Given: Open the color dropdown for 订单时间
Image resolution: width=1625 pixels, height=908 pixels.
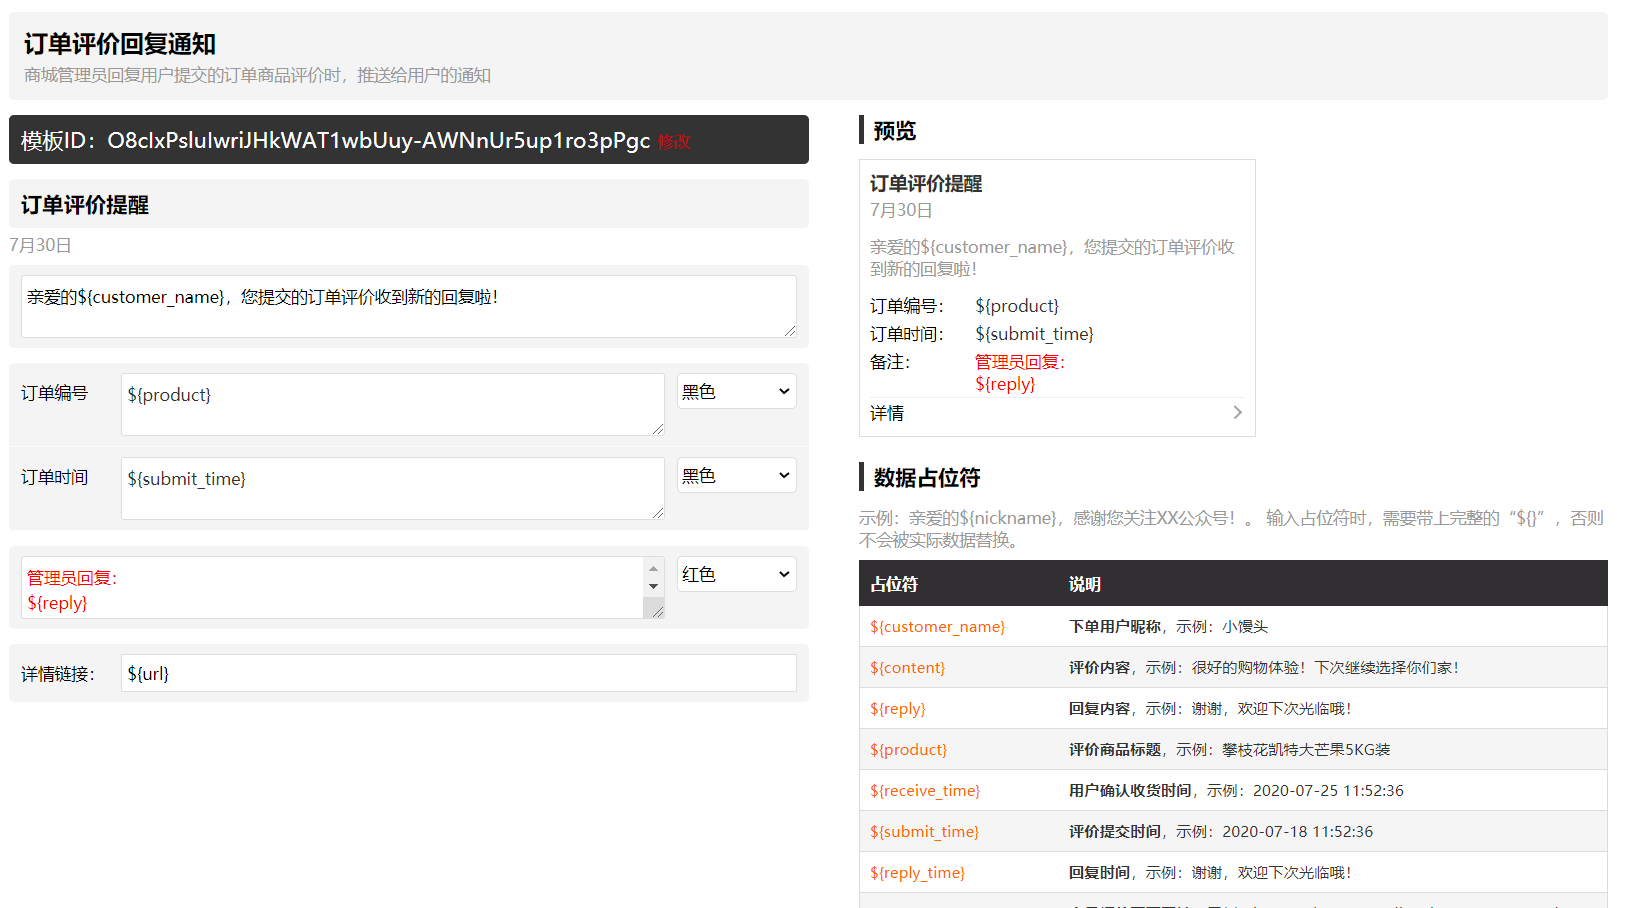Looking at the screenshot, I should pyautogui.click(x=736, y=476).
